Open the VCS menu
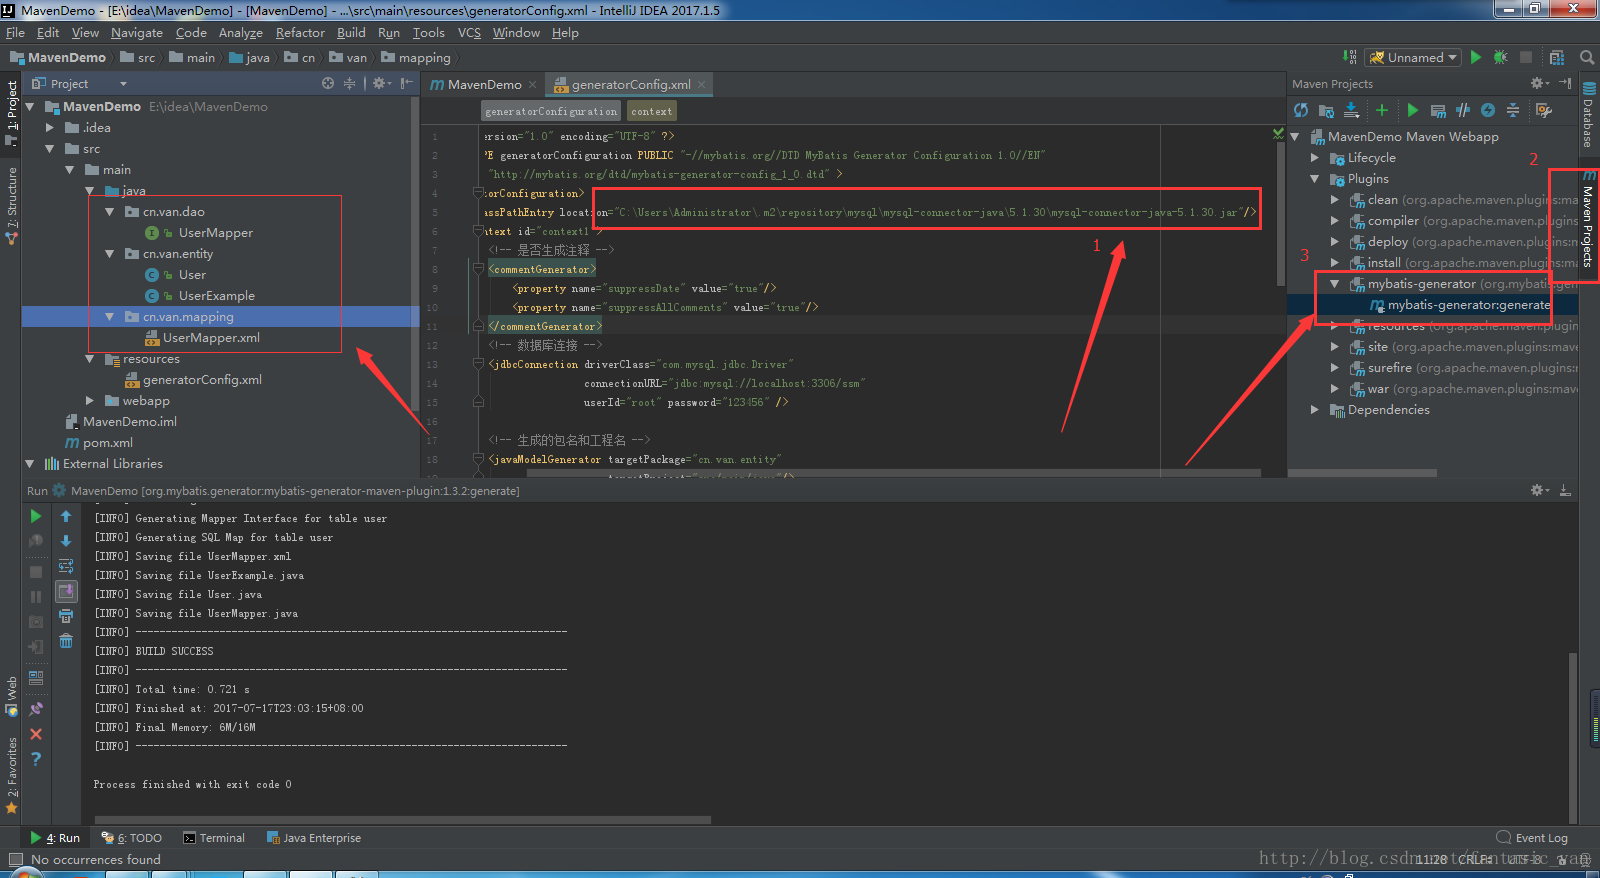The width and height of the screenshot is (1600, 878). click(x=469, y=32)
